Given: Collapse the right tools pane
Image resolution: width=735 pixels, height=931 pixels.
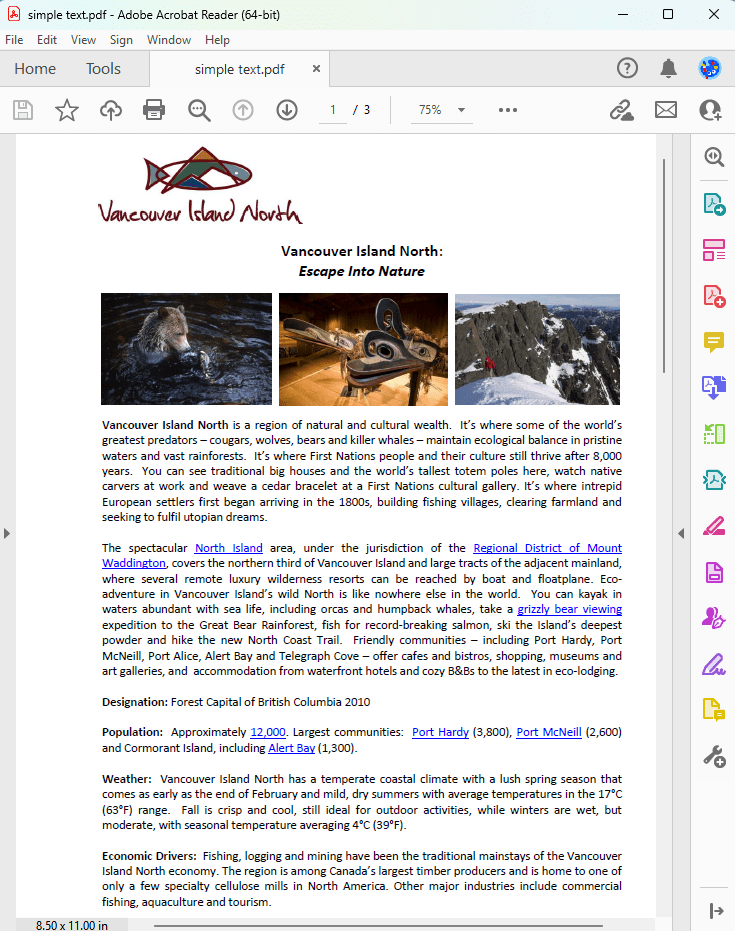Looking at the screenshot, I should [681, 533].
